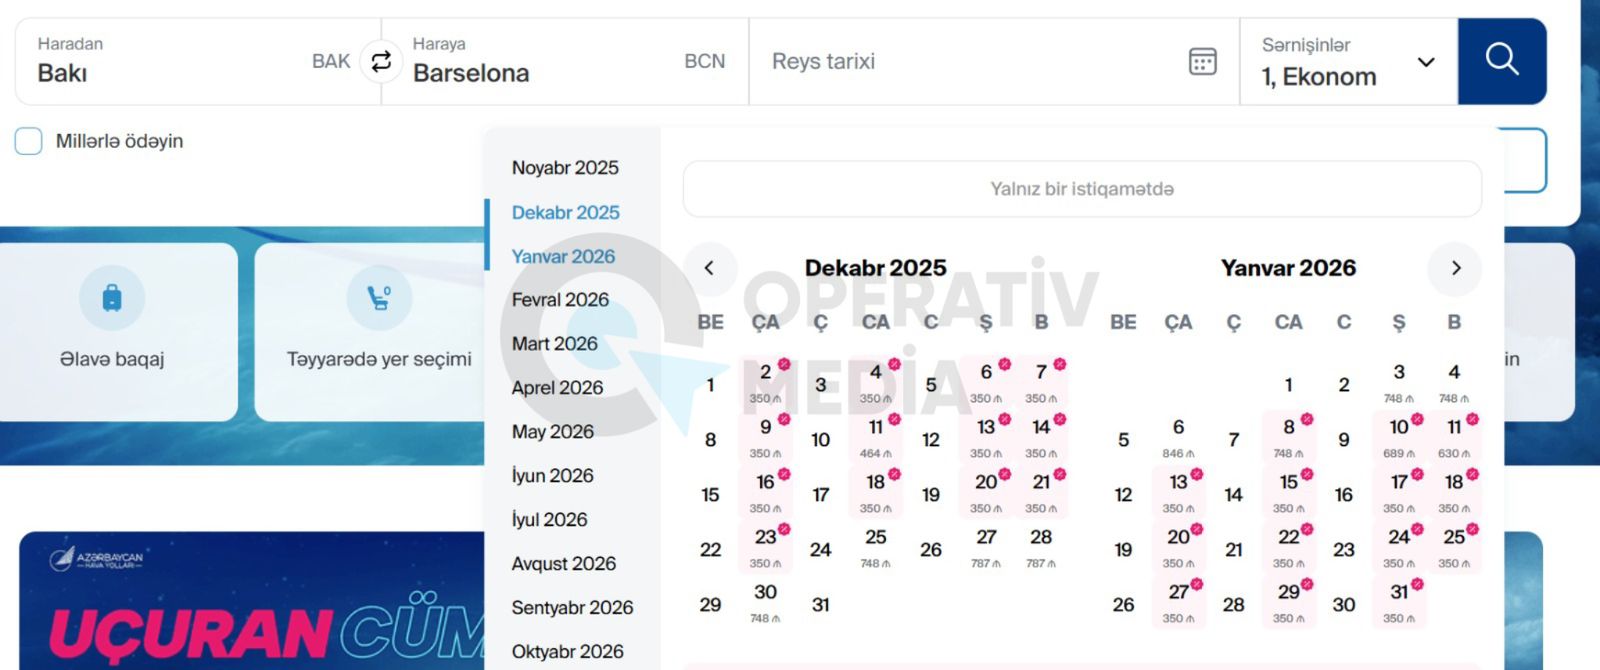Viewport: 1600px width, 670px height.
Task: Choose Noyabr 2025 from month list
Action: tap(565, 168)
